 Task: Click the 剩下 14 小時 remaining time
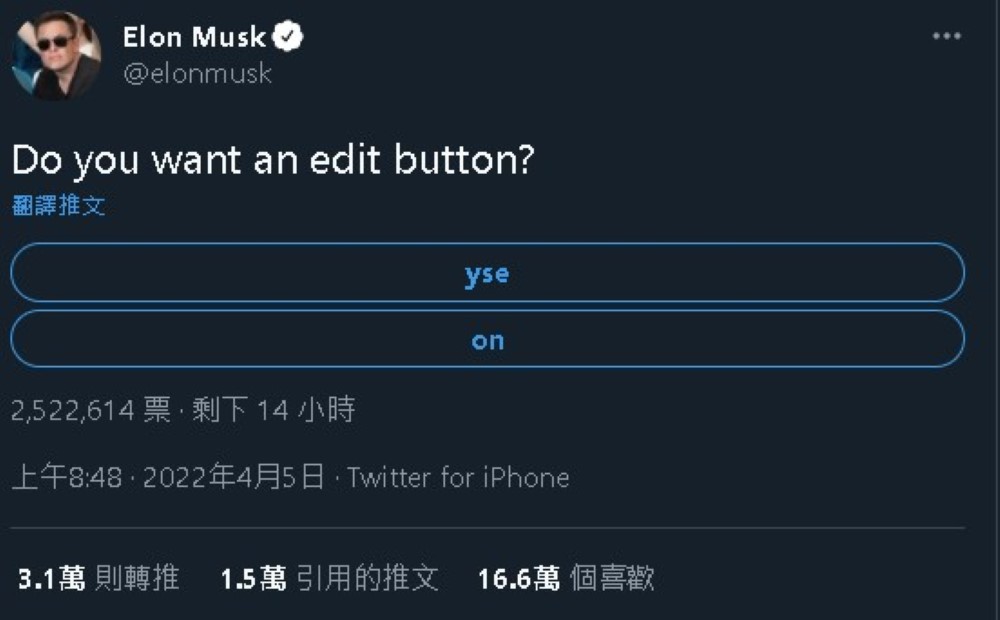tap(273, 410)
